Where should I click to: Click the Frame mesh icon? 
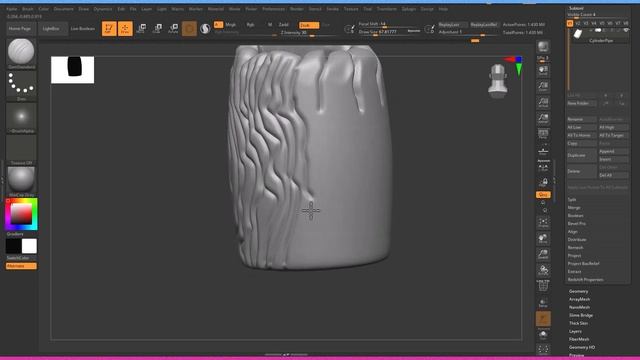[543, 223]
